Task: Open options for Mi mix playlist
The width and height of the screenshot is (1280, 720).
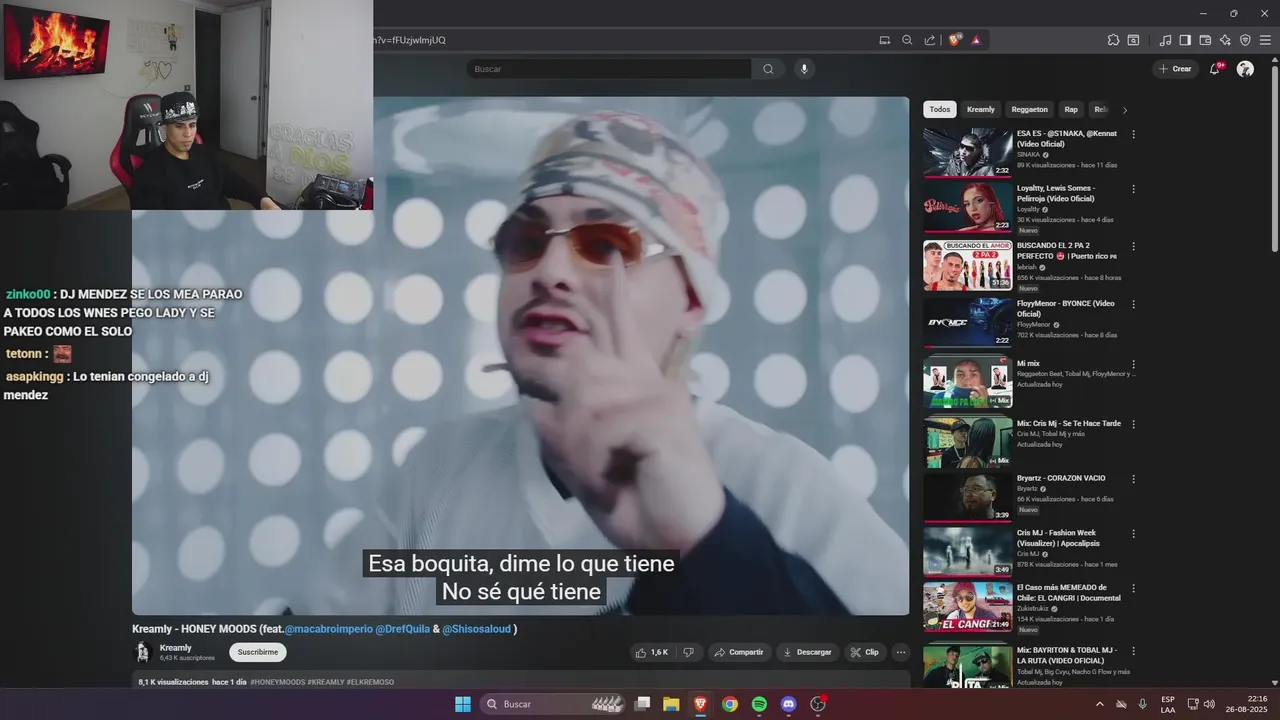Action: pyautogui.click(x=1133, y=365)
